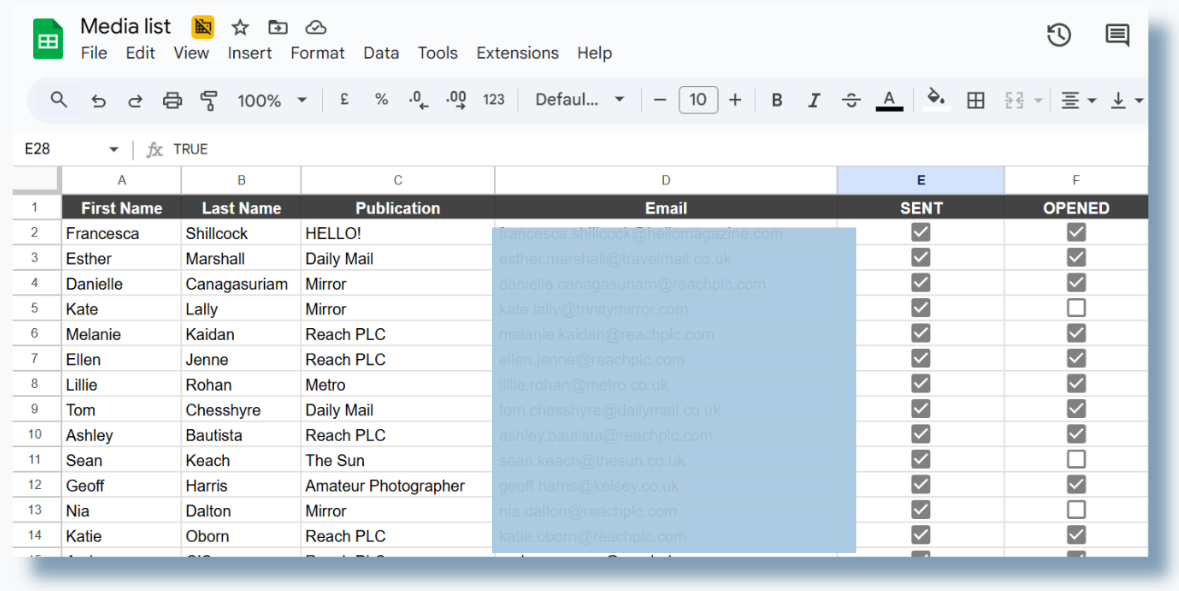1179x591 pixels.
Task: Open more number formats 123
Action: click(x=493, y=99)
